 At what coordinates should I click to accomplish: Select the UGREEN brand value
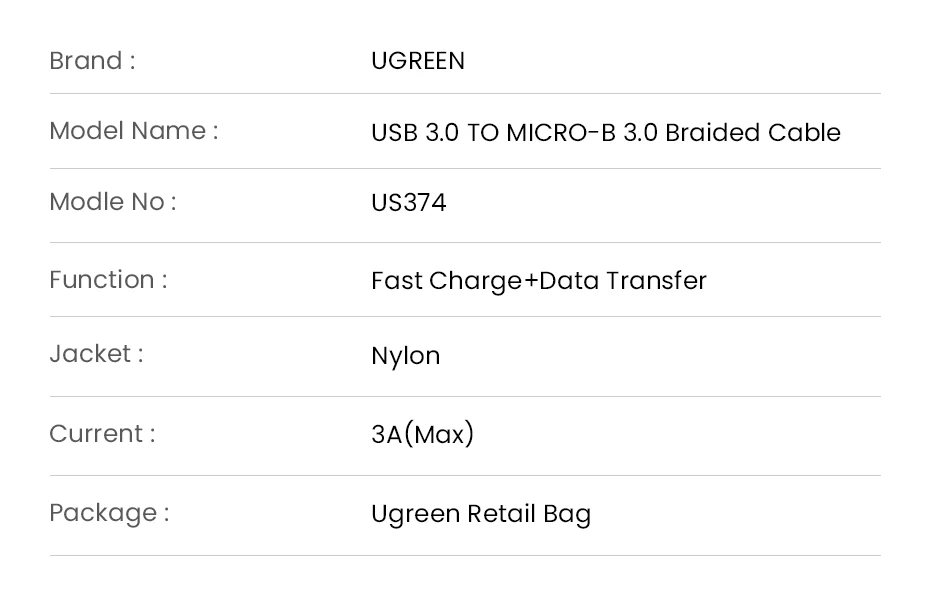click(x=418, y=61)
